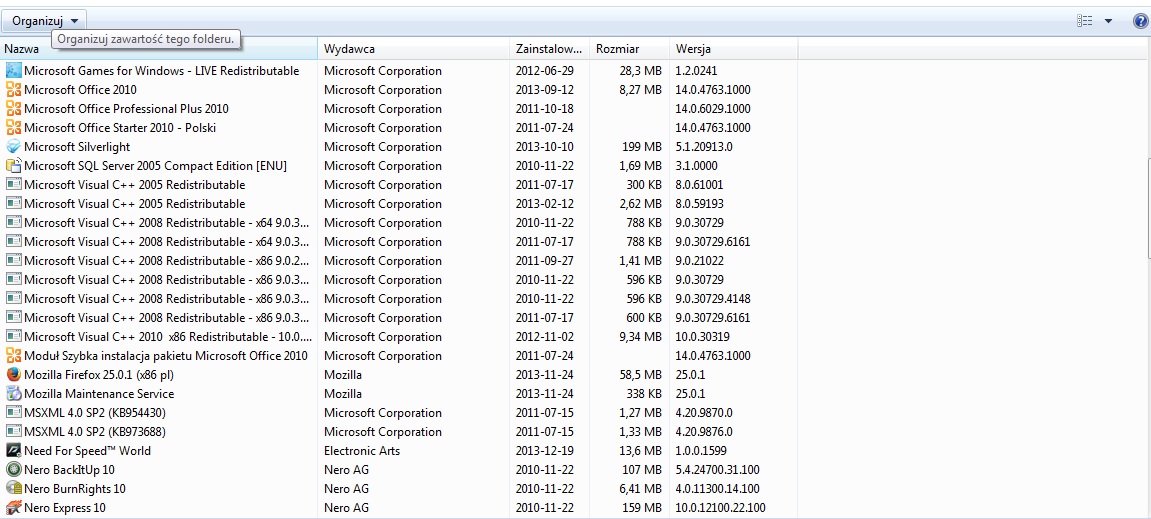
Task: Click version '10.0.12100.22.100'
Action: tap(720, 508)
